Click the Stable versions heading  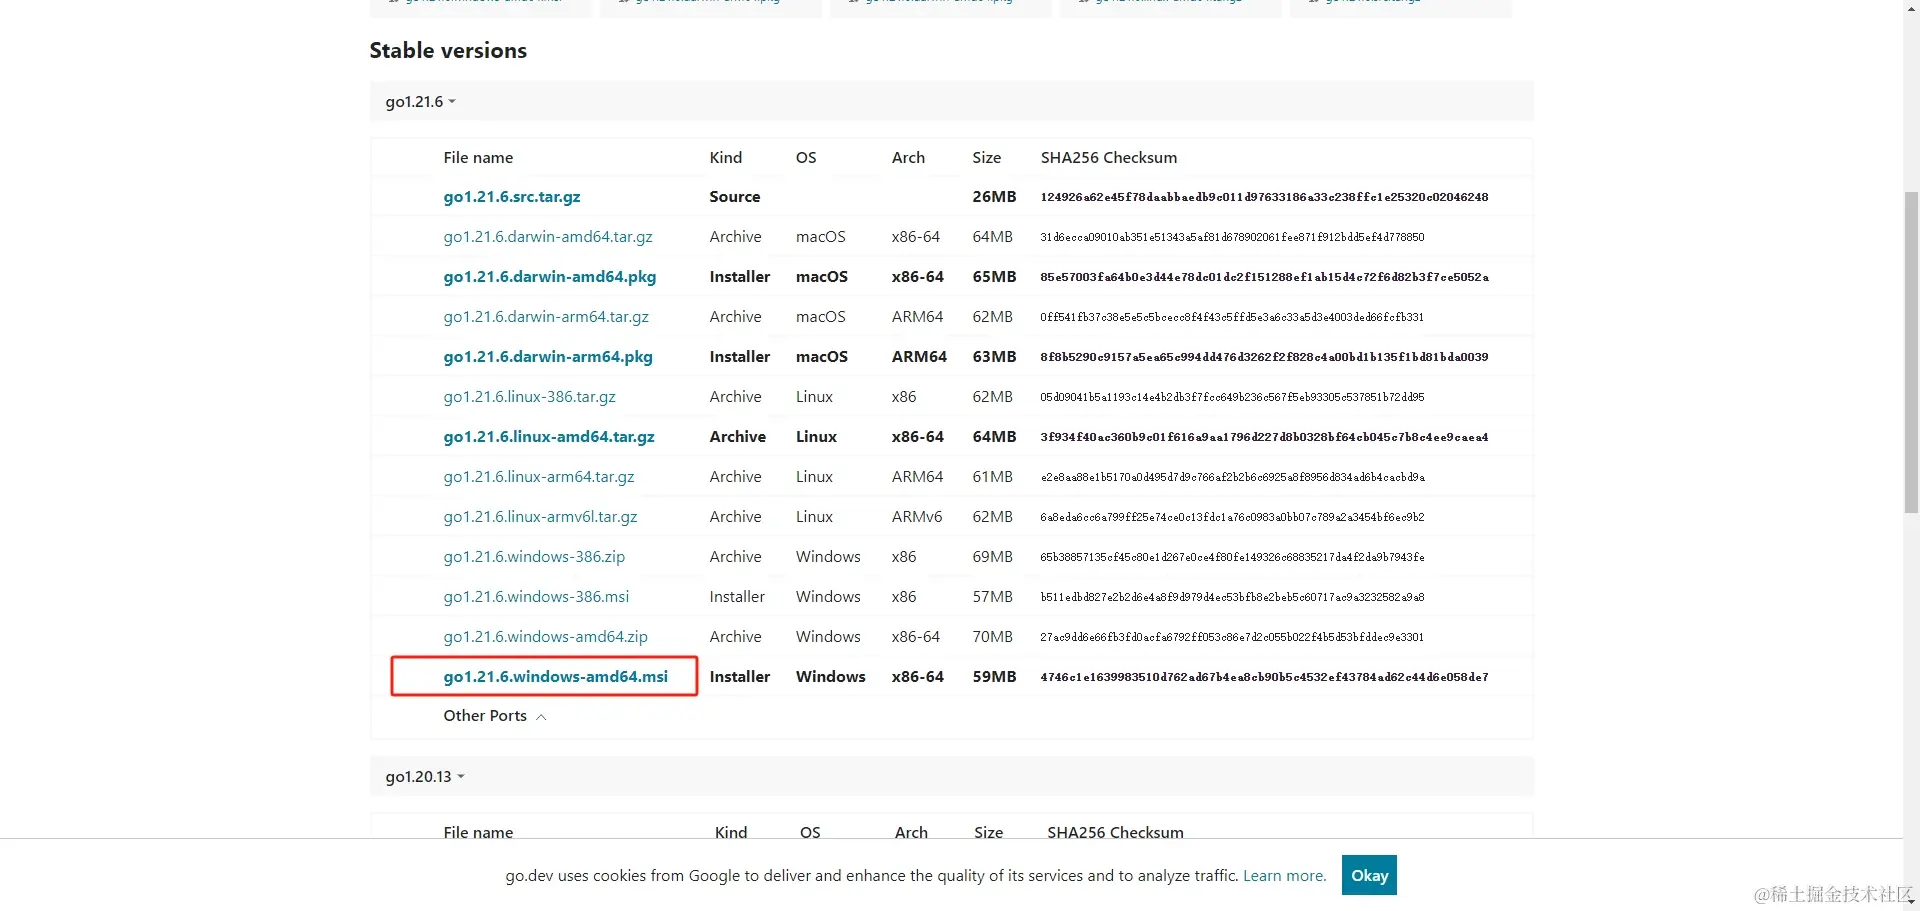[x=448, y=51]
